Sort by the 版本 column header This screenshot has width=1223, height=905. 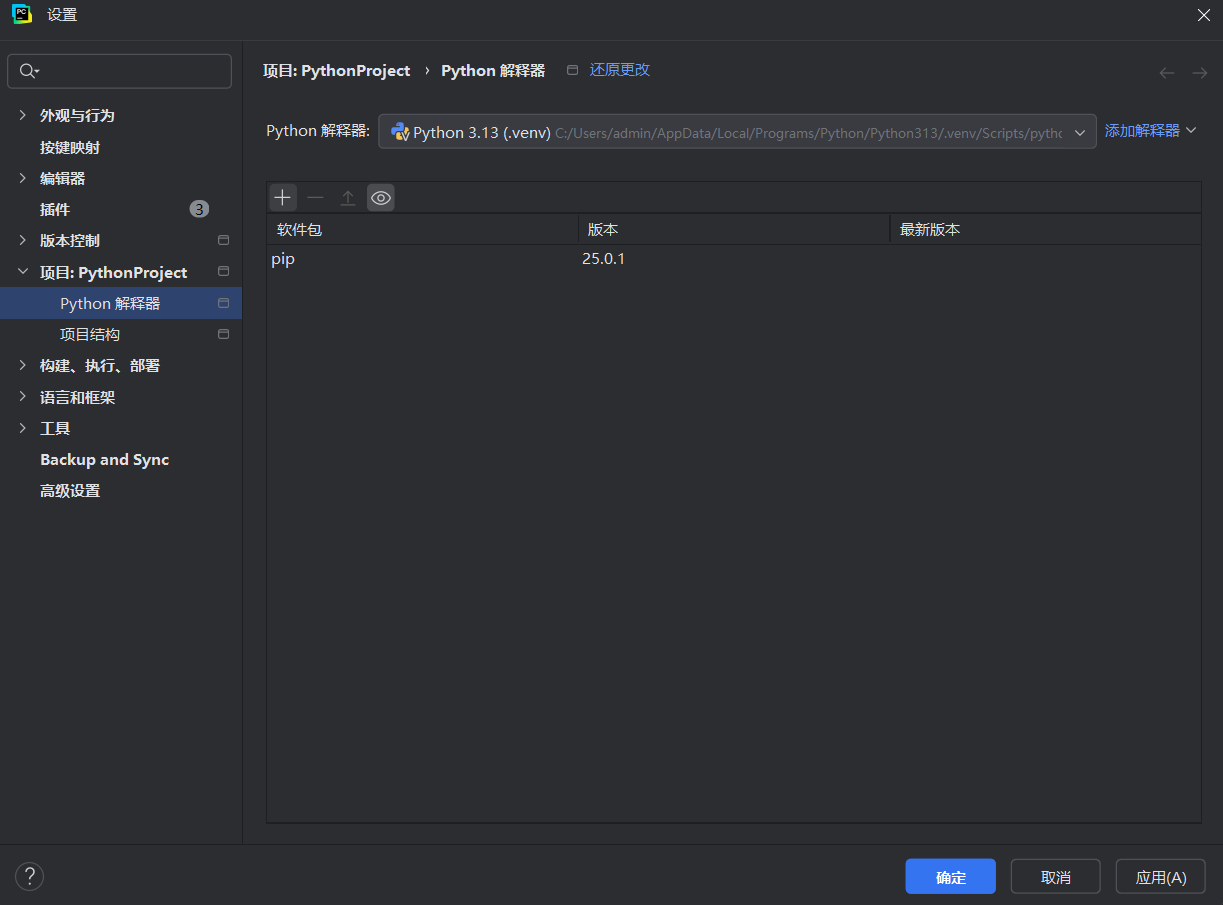(734, 229)
